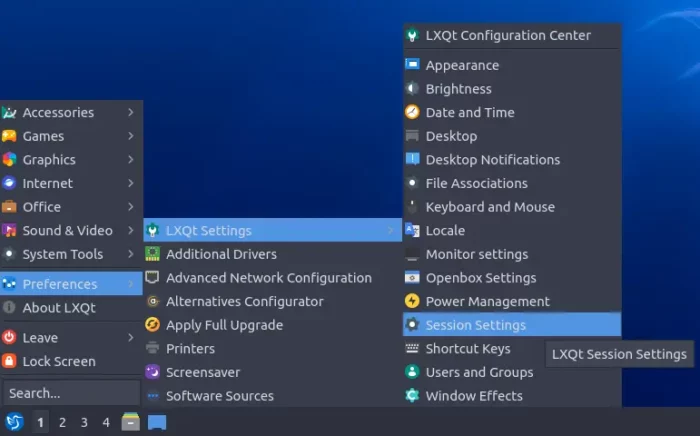This screenshot has height=436, width=700.
Task: Click the Window Effects gear icon
Action: [412, 395]
